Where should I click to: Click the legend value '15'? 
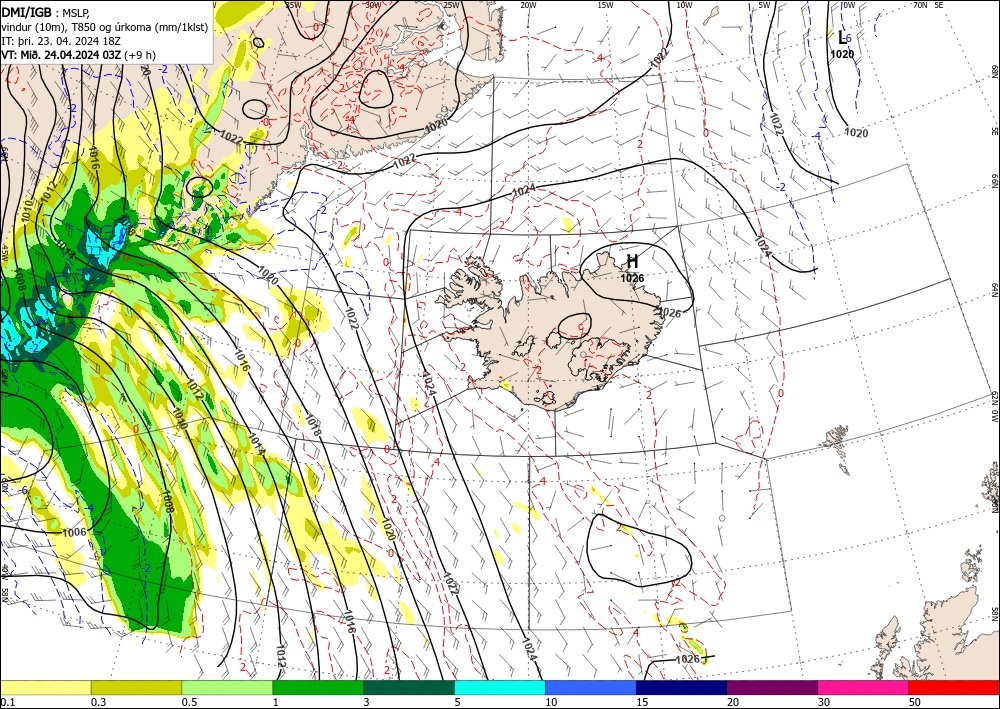tap(642, 702)
